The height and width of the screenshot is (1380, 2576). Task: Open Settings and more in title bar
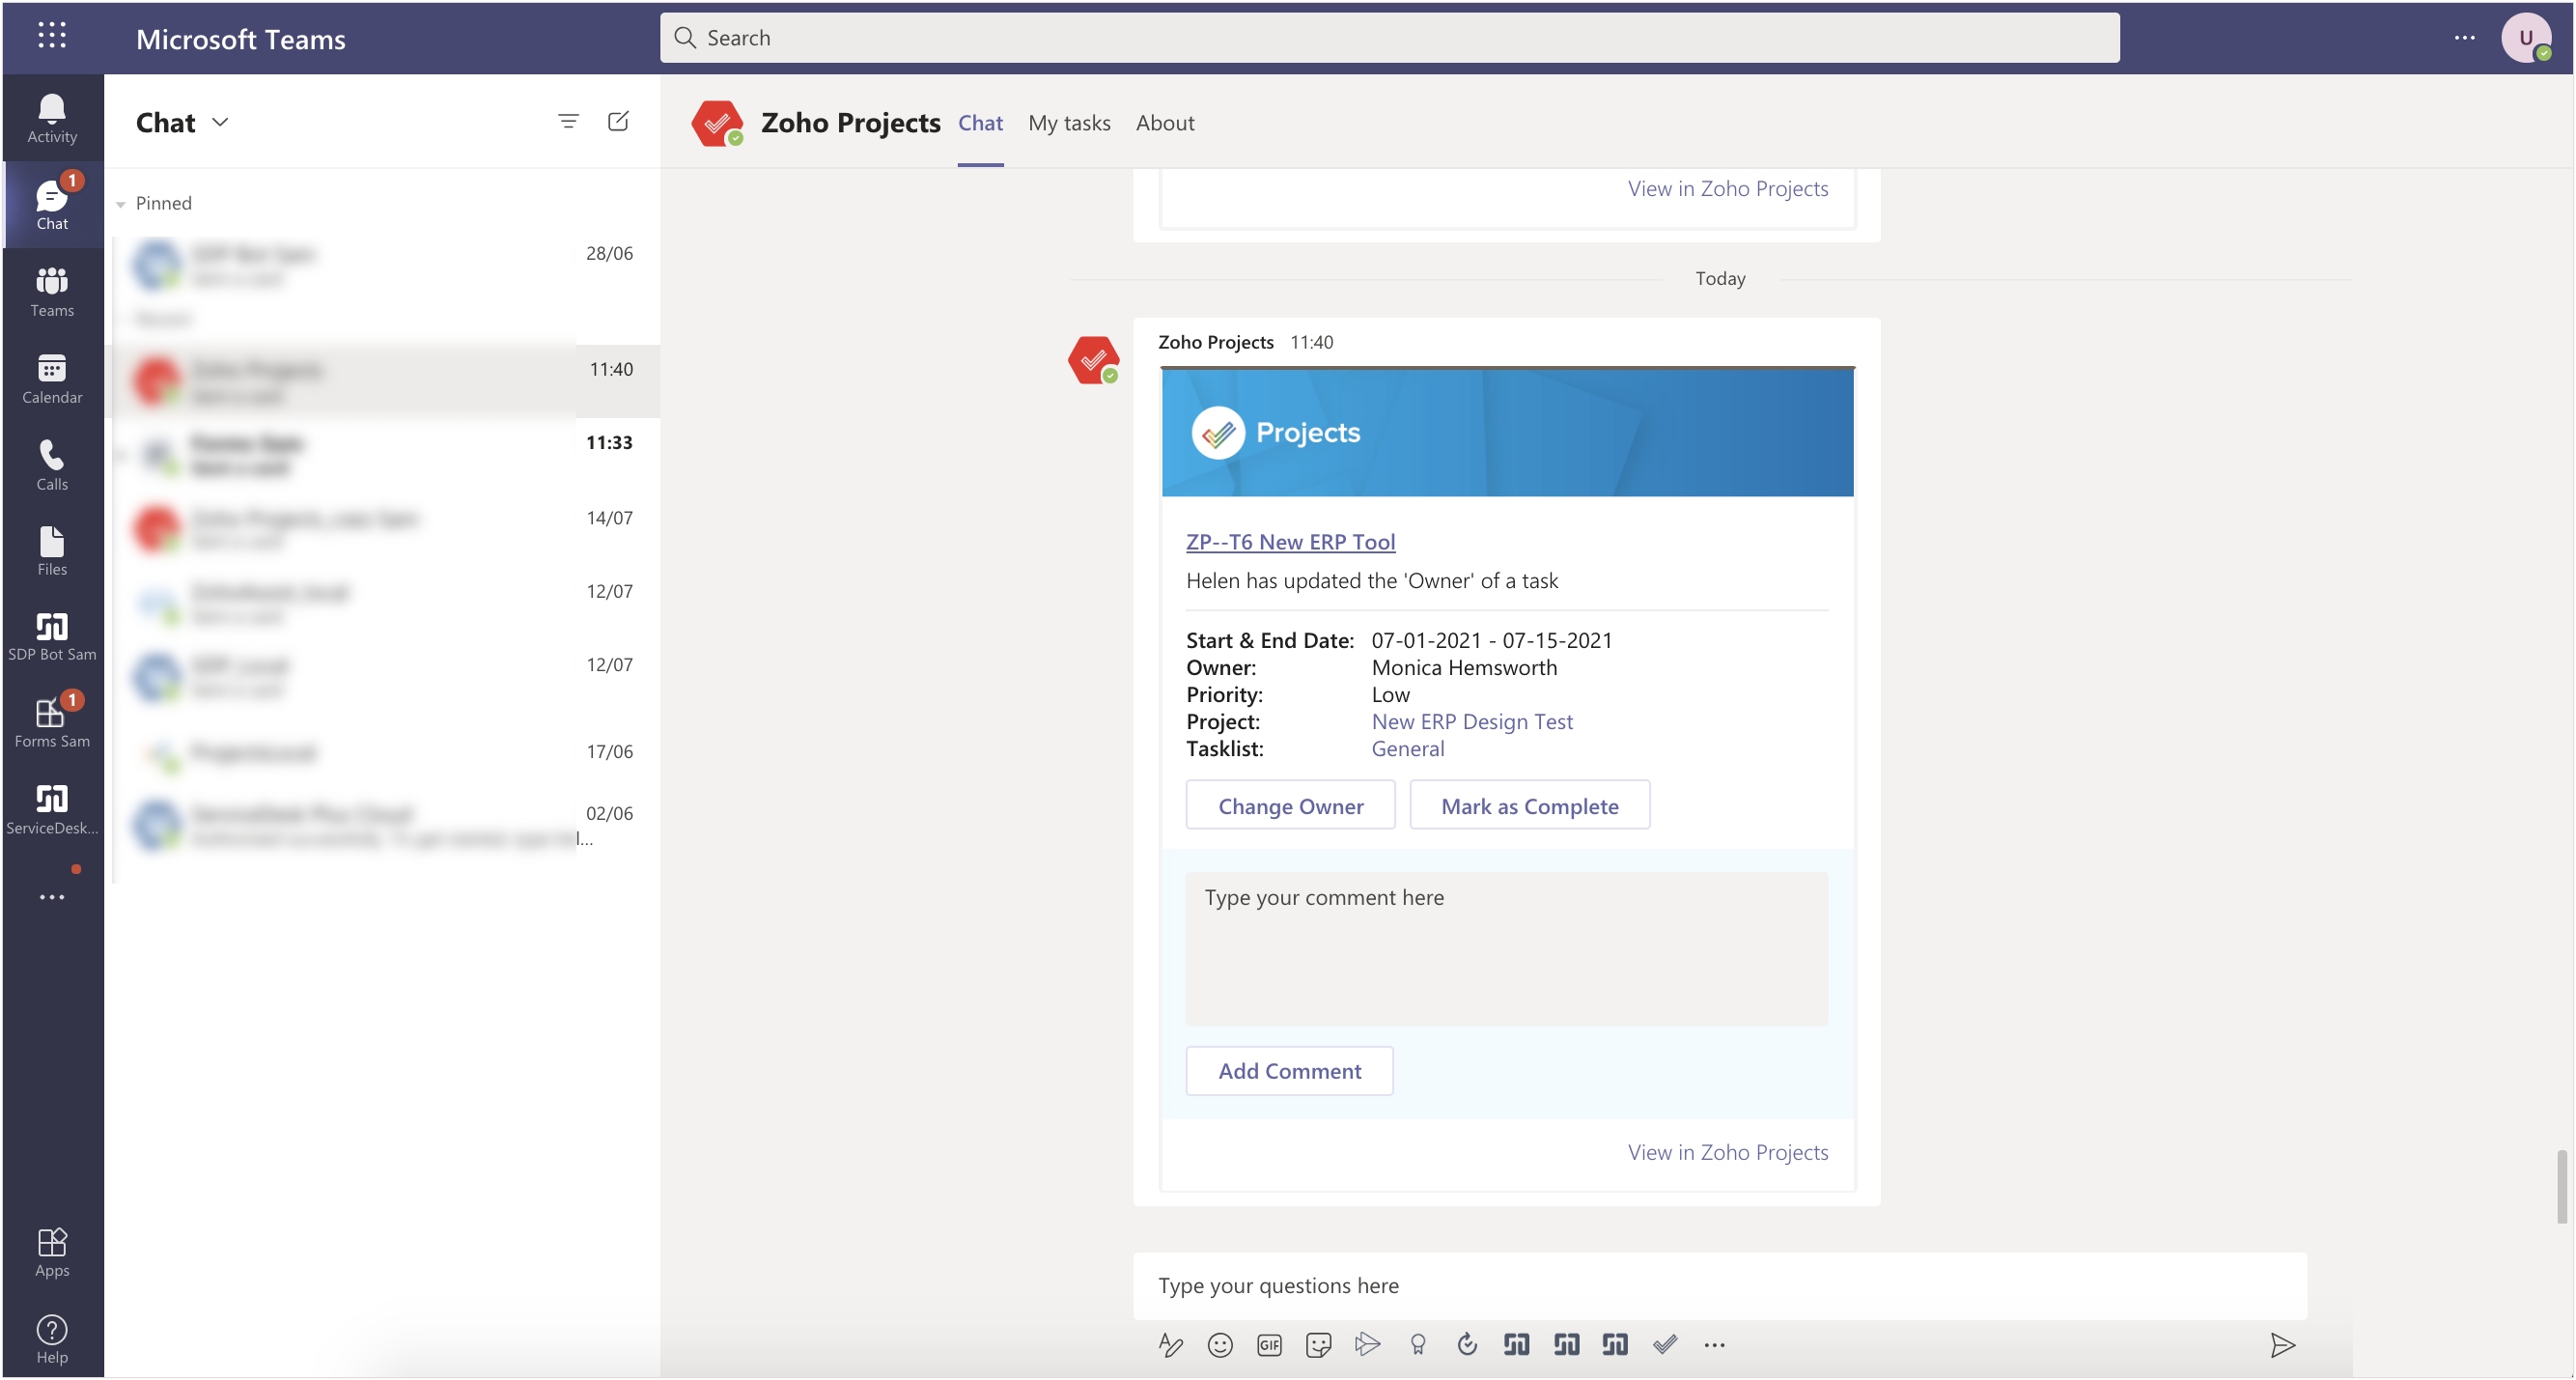click(x=2464, y=38)
